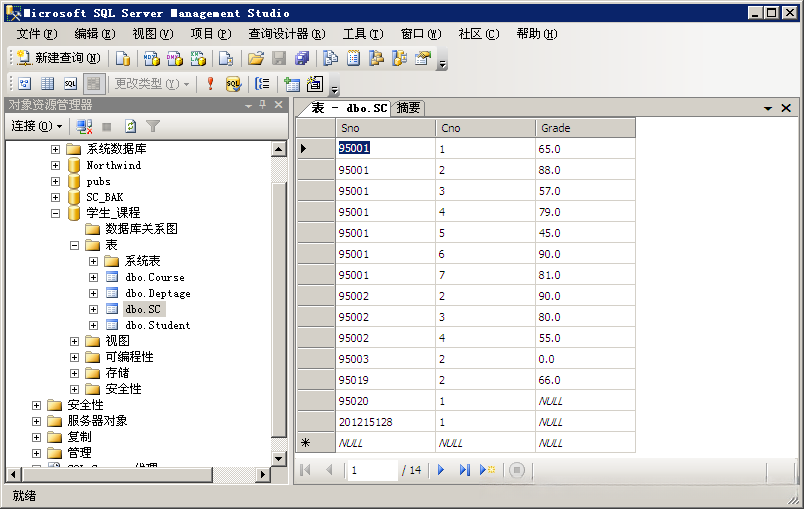The width and height of the screenshot is (804, 509).
Task: Toggle the Criteria pane display
Action: click(x=47, y=84)
